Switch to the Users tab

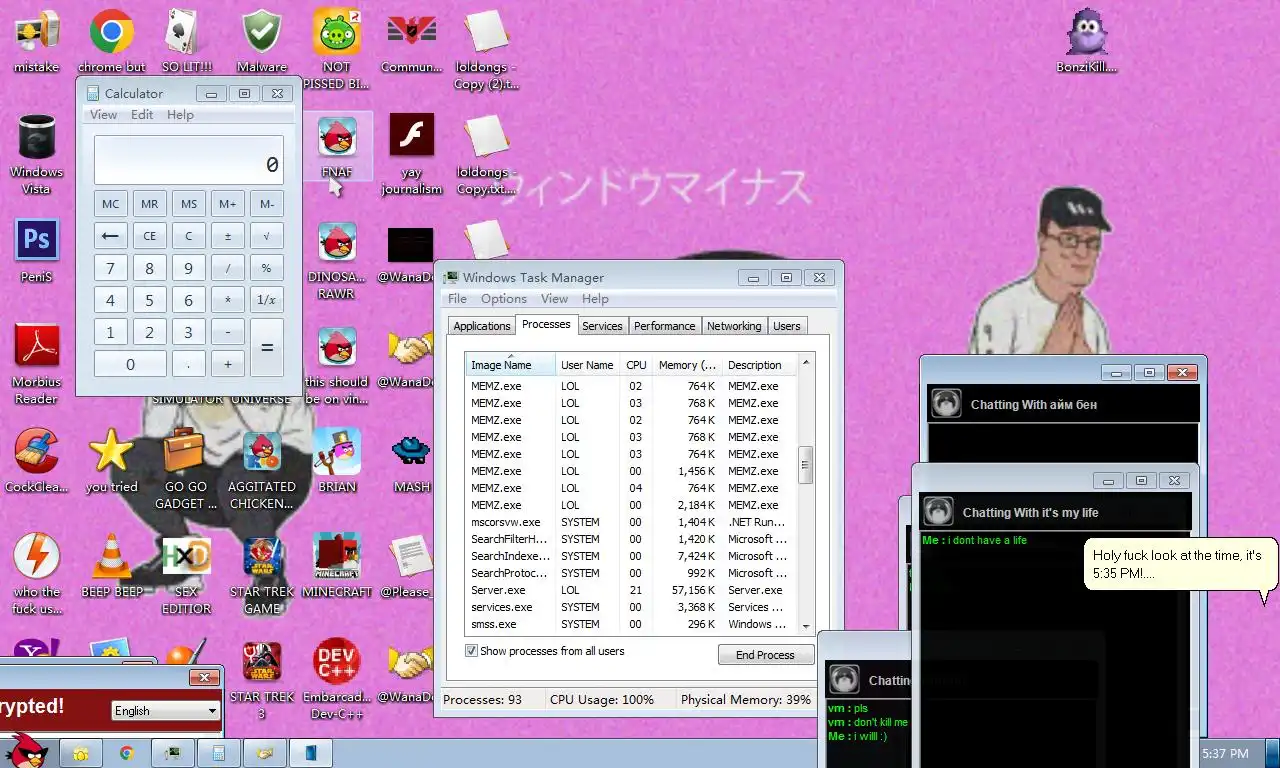pos(787,326)
